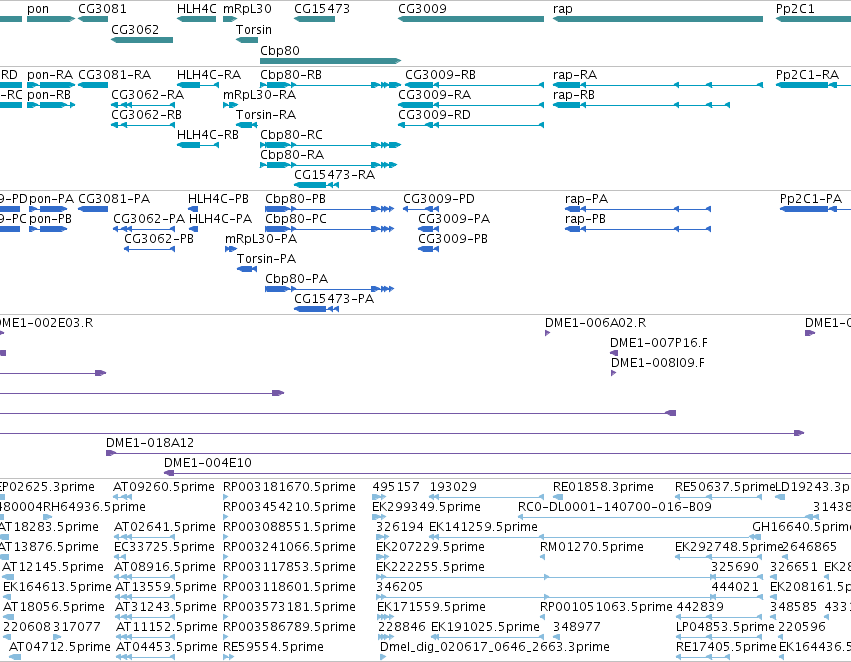The height and width of the screenshot is (662, 851).
Task: Click the Dmel_dig_020617_0646_2663.3prime label
Action: point(494,646)
